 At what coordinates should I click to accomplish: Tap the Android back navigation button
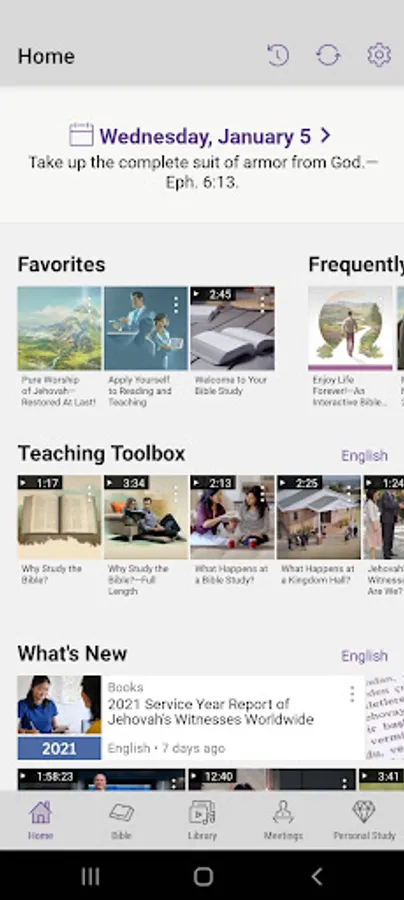(316, 876)
